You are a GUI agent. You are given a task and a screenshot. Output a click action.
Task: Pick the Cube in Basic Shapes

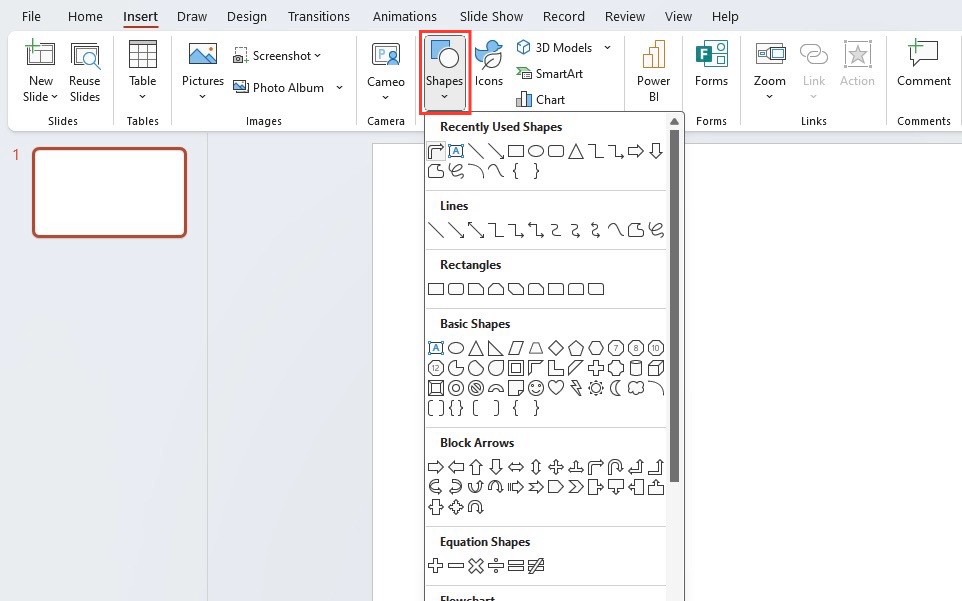point(656,368)
